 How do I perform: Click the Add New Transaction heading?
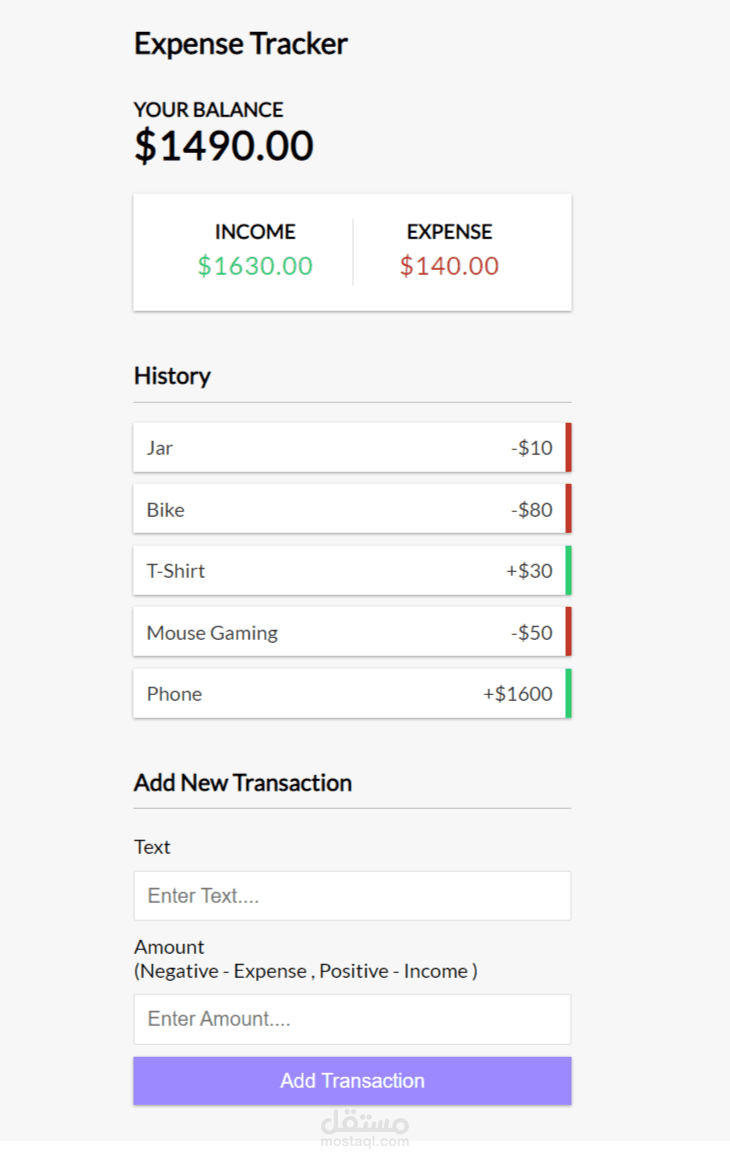pos(243,783)
